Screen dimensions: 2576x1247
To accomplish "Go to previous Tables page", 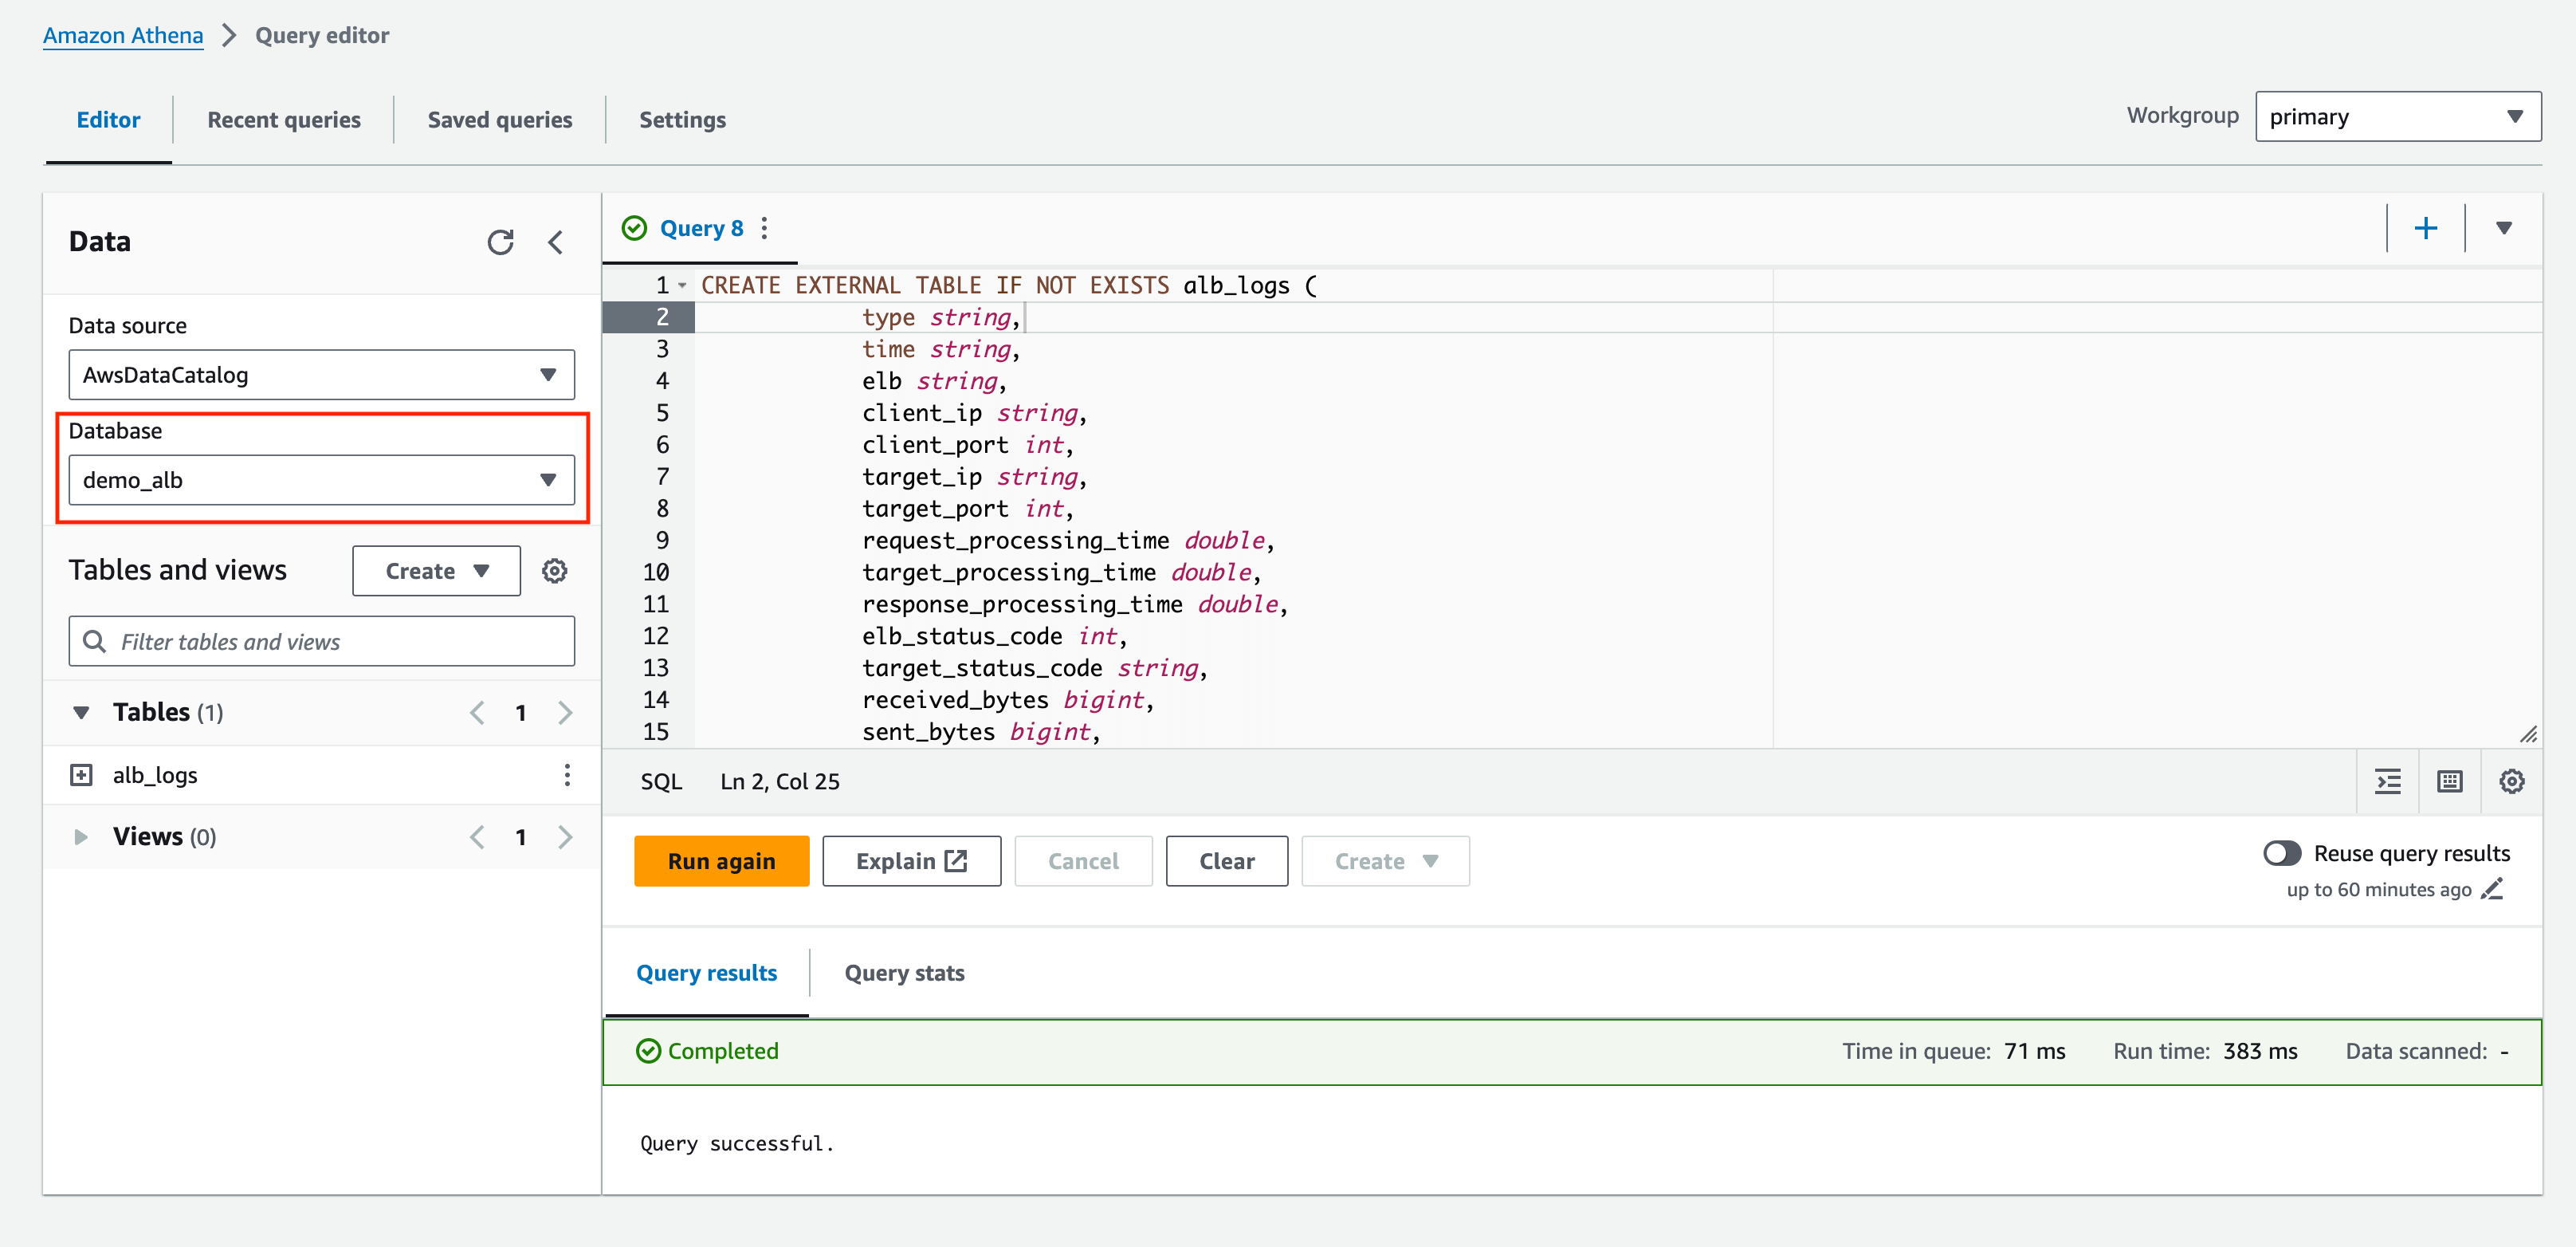I will (477, 712).
